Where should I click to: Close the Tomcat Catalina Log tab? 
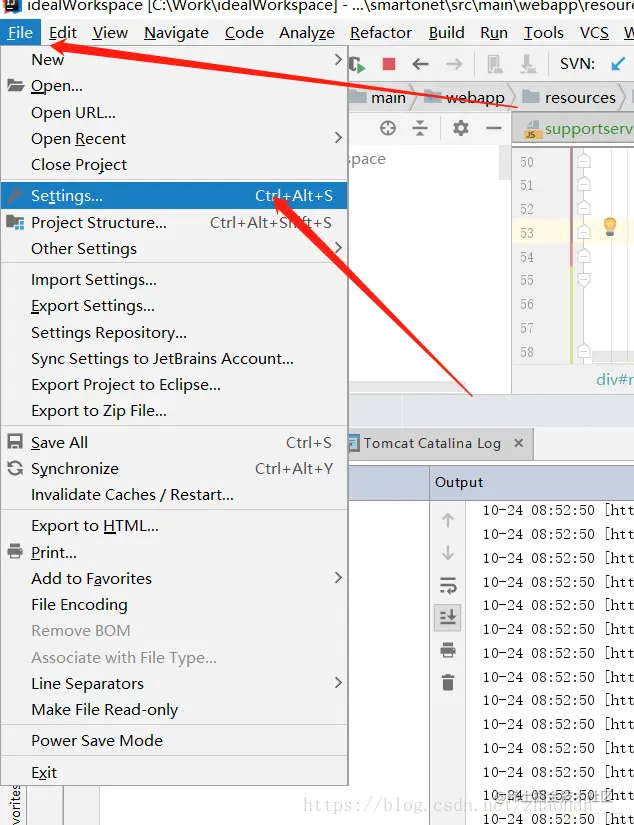point(518,443)
